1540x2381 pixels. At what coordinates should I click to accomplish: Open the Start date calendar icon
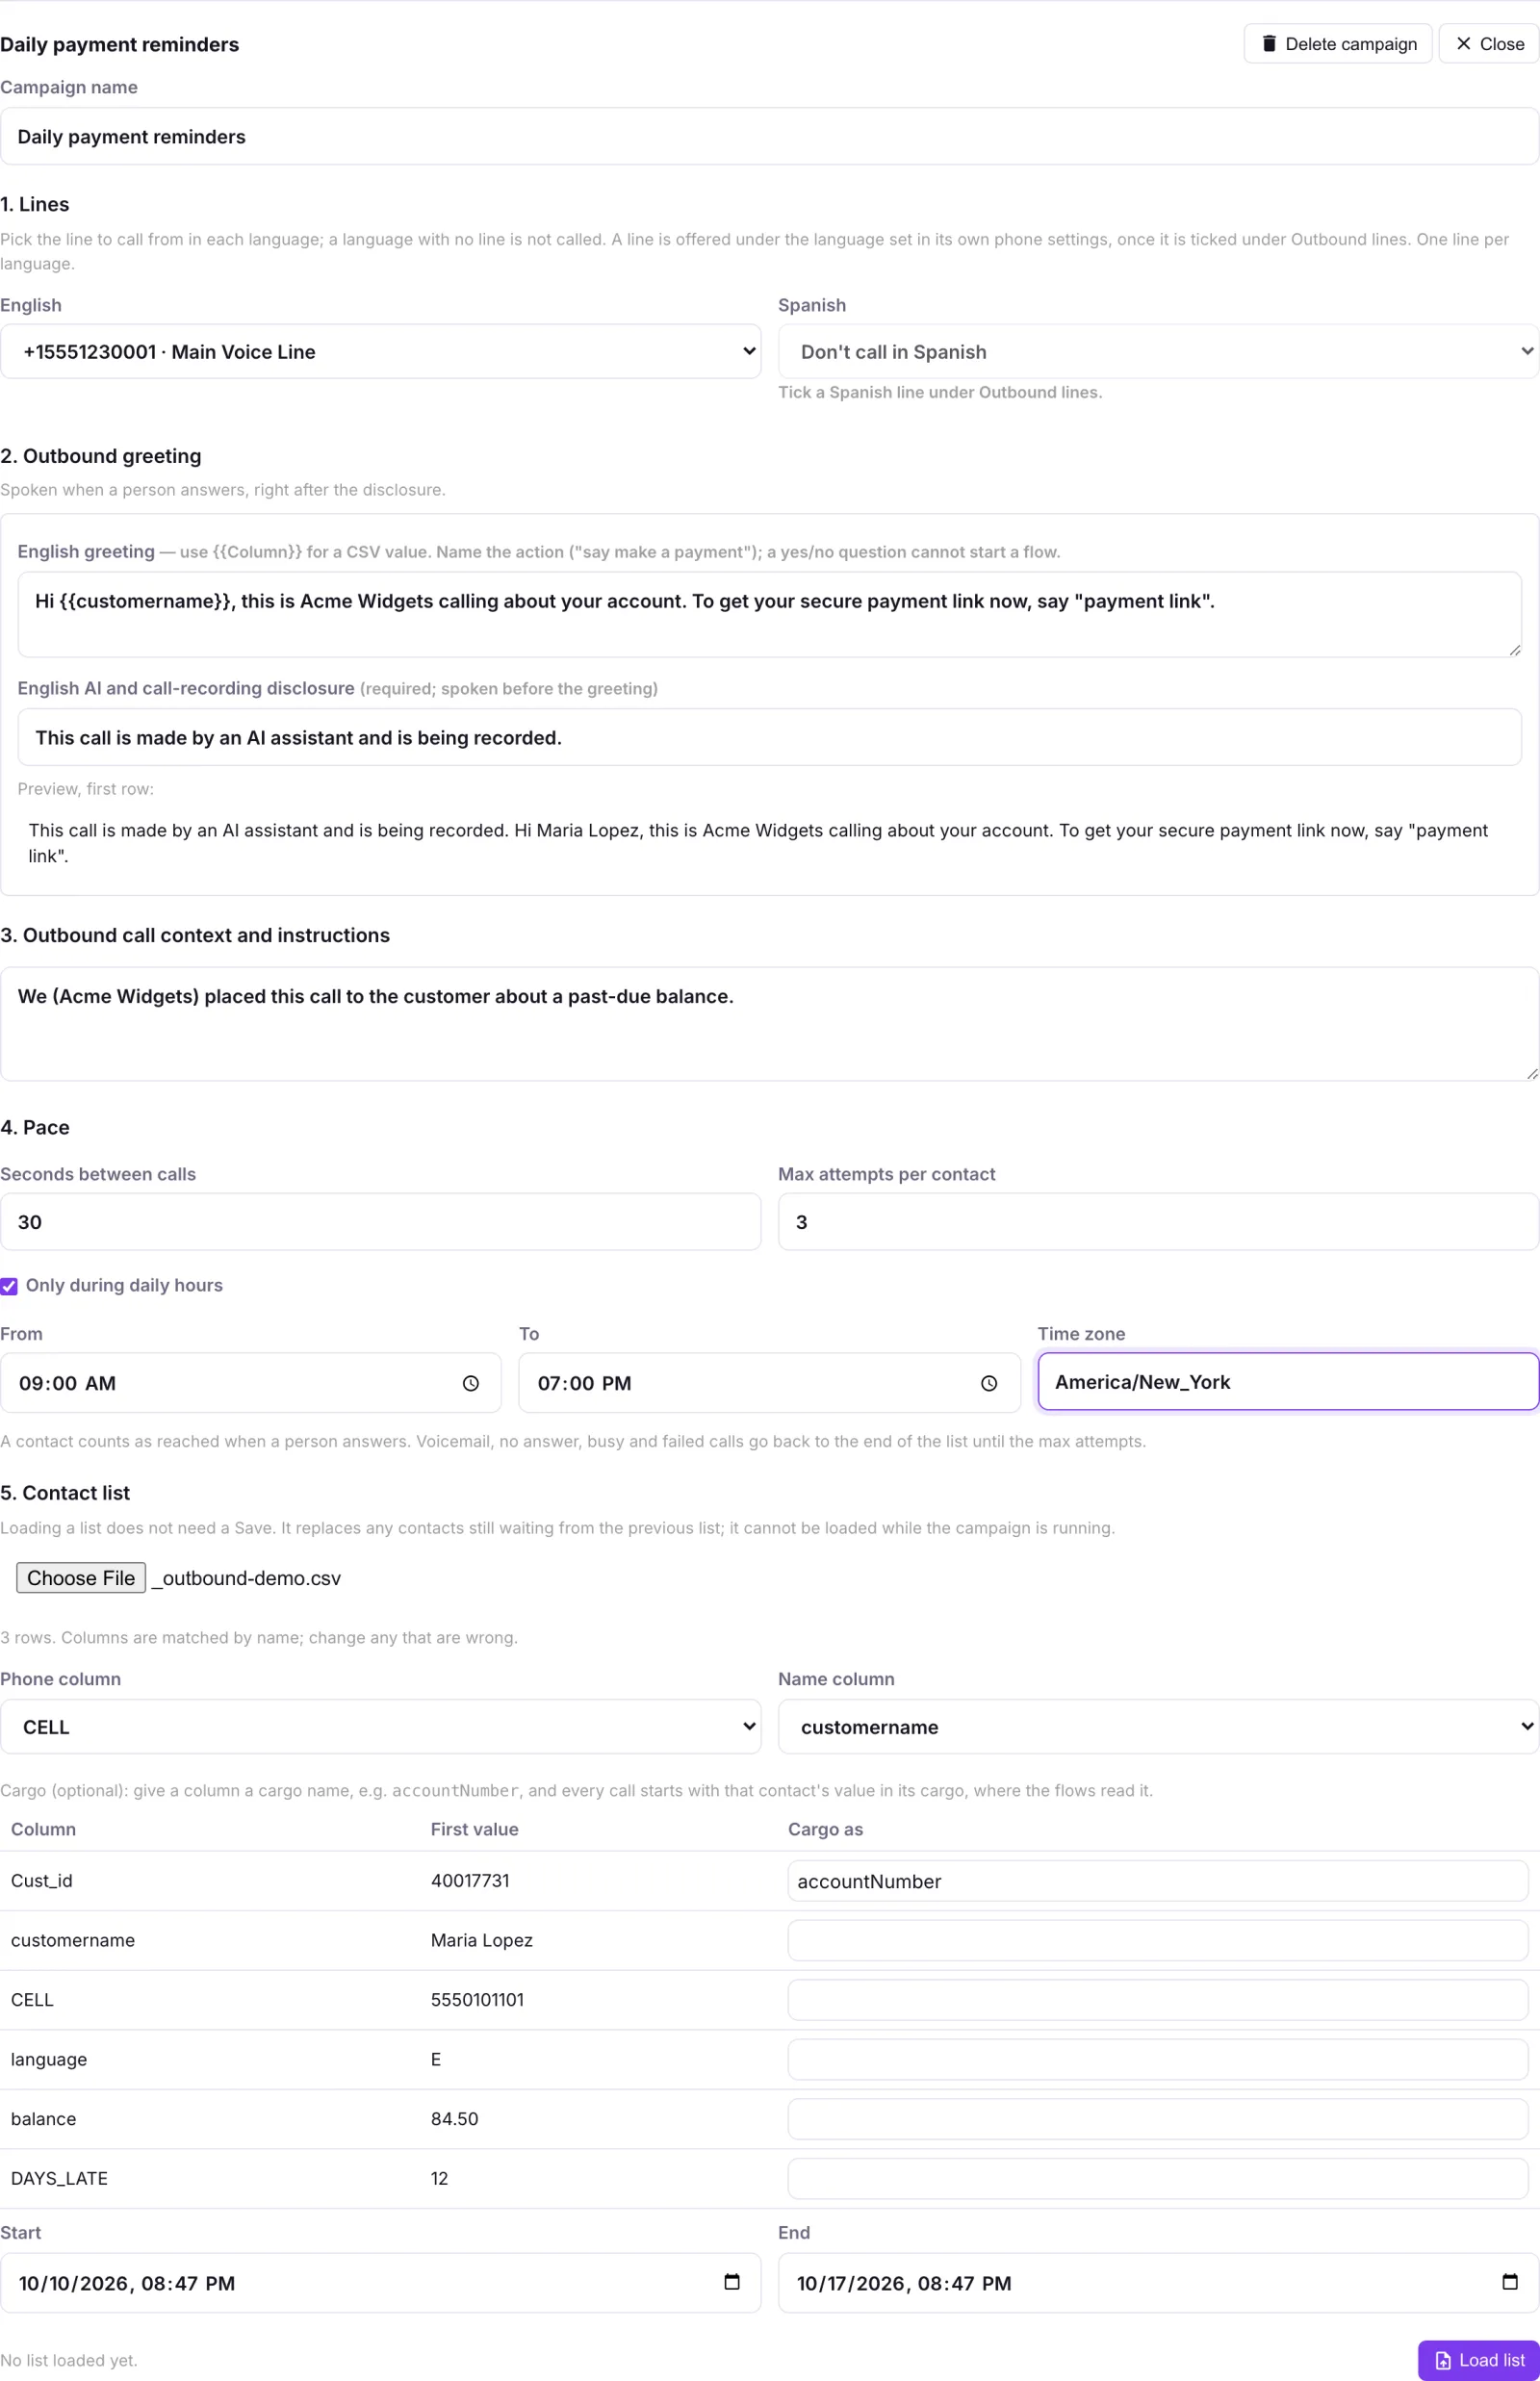coord(732,2281)
